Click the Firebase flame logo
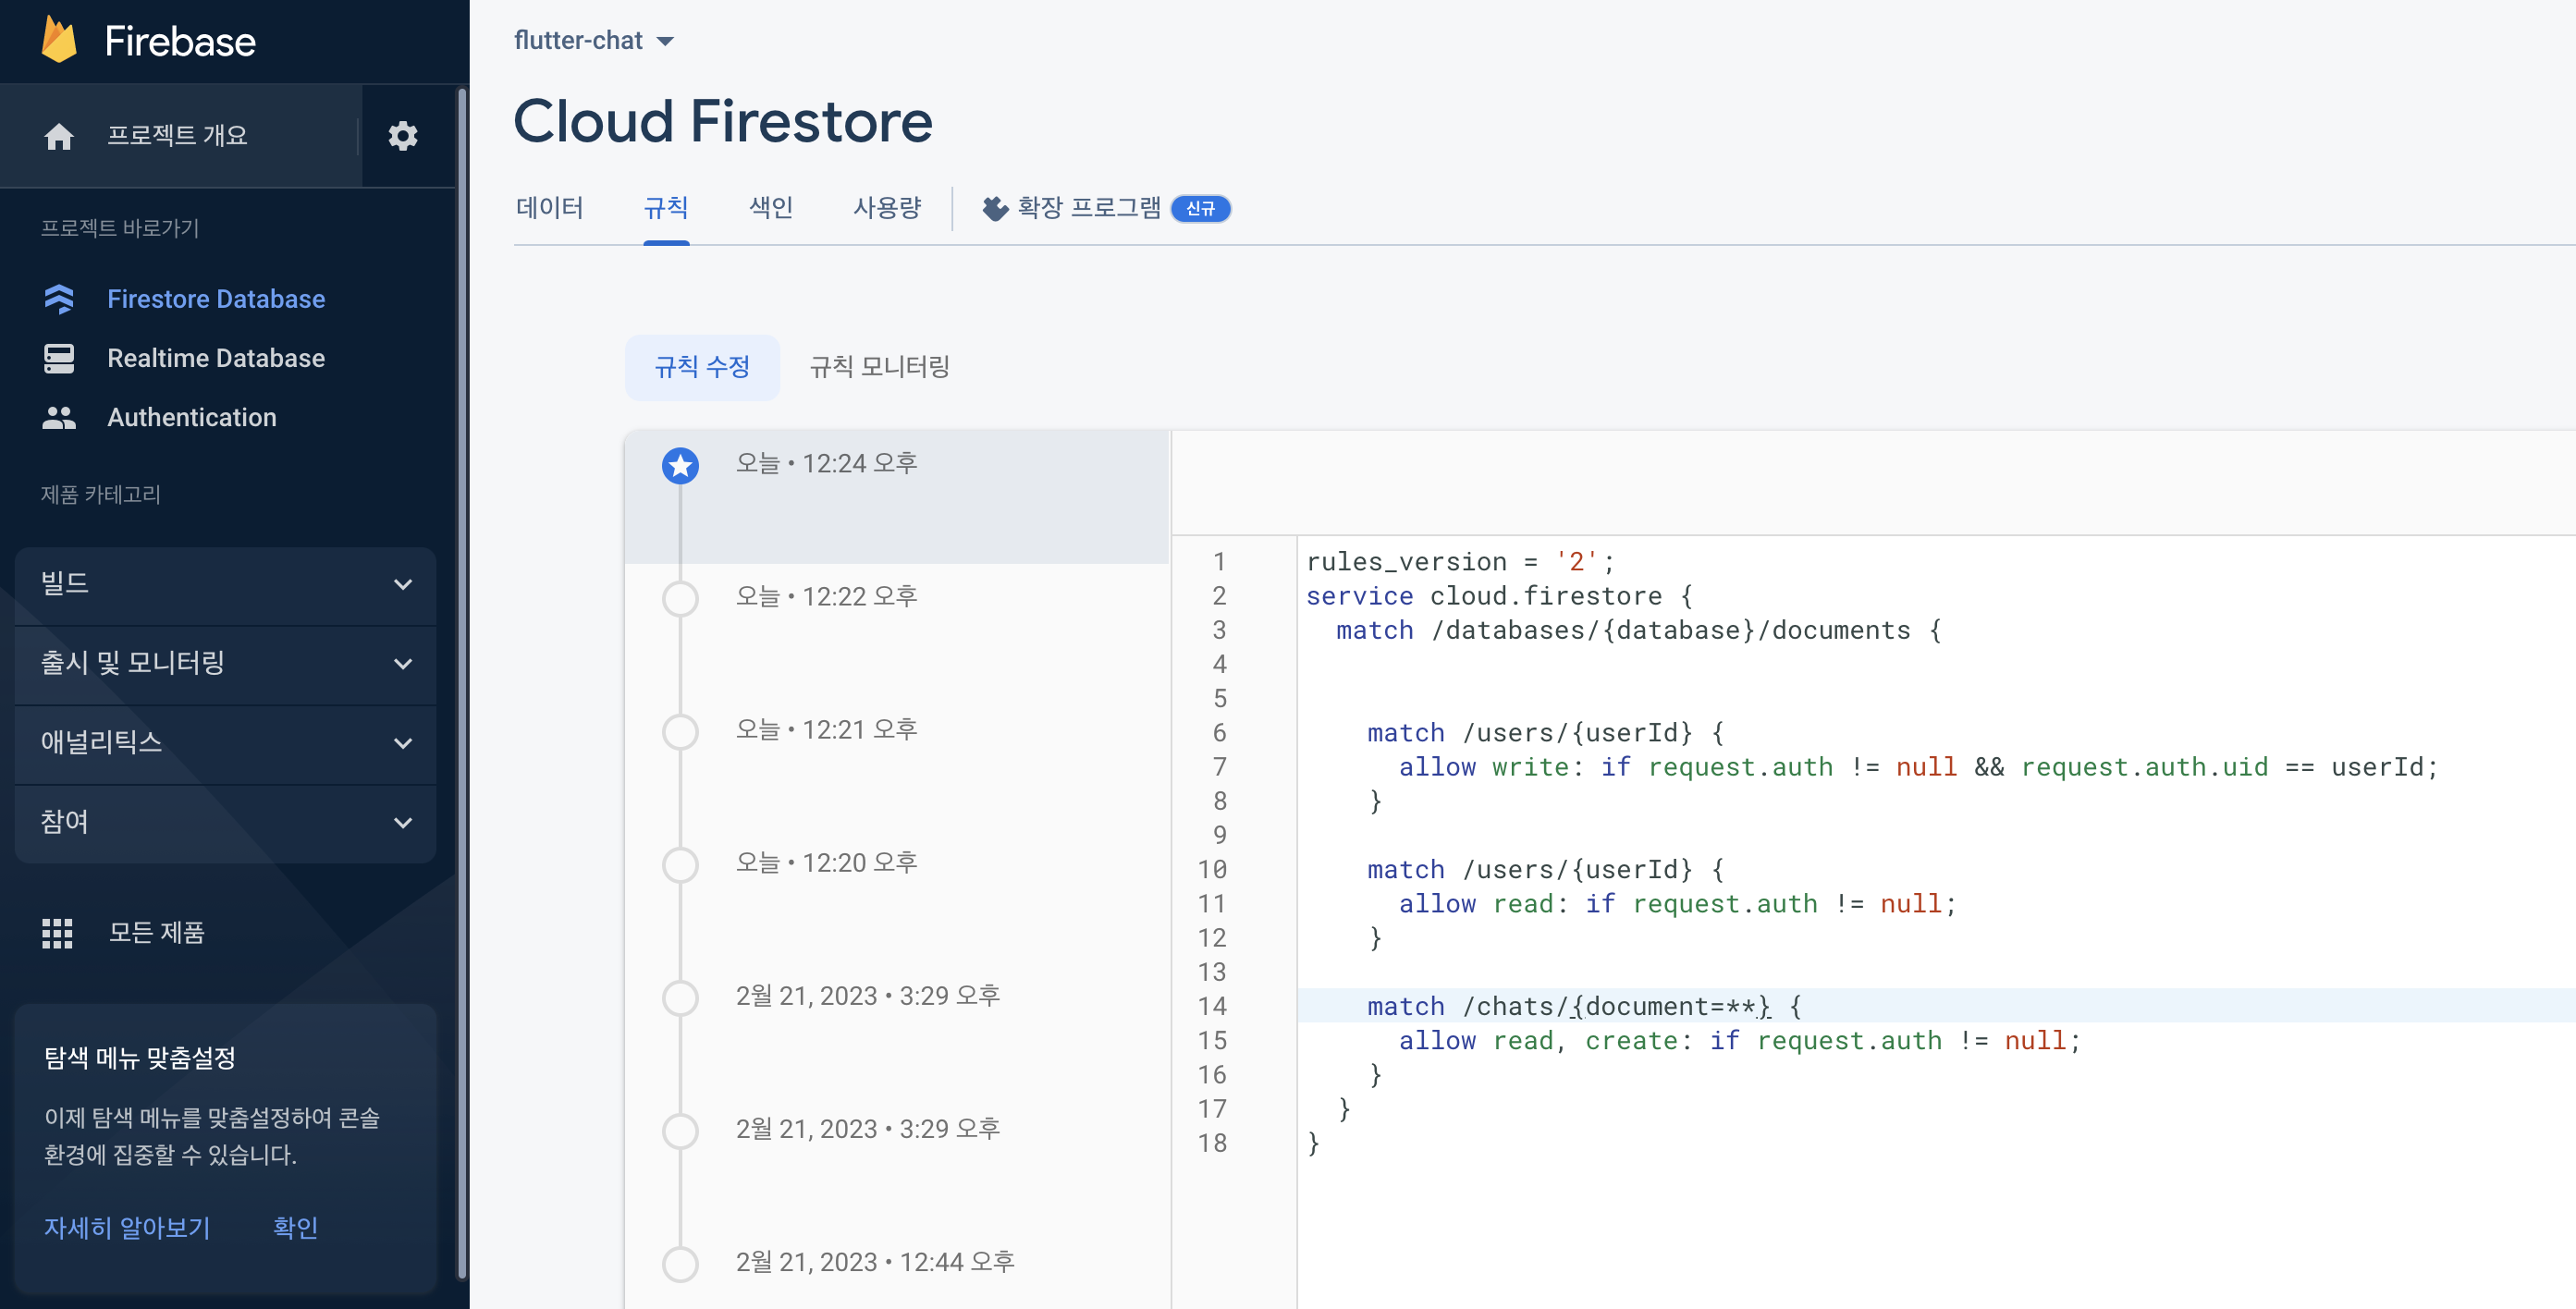2576x1309 pixels. click(x=59, y=41)
